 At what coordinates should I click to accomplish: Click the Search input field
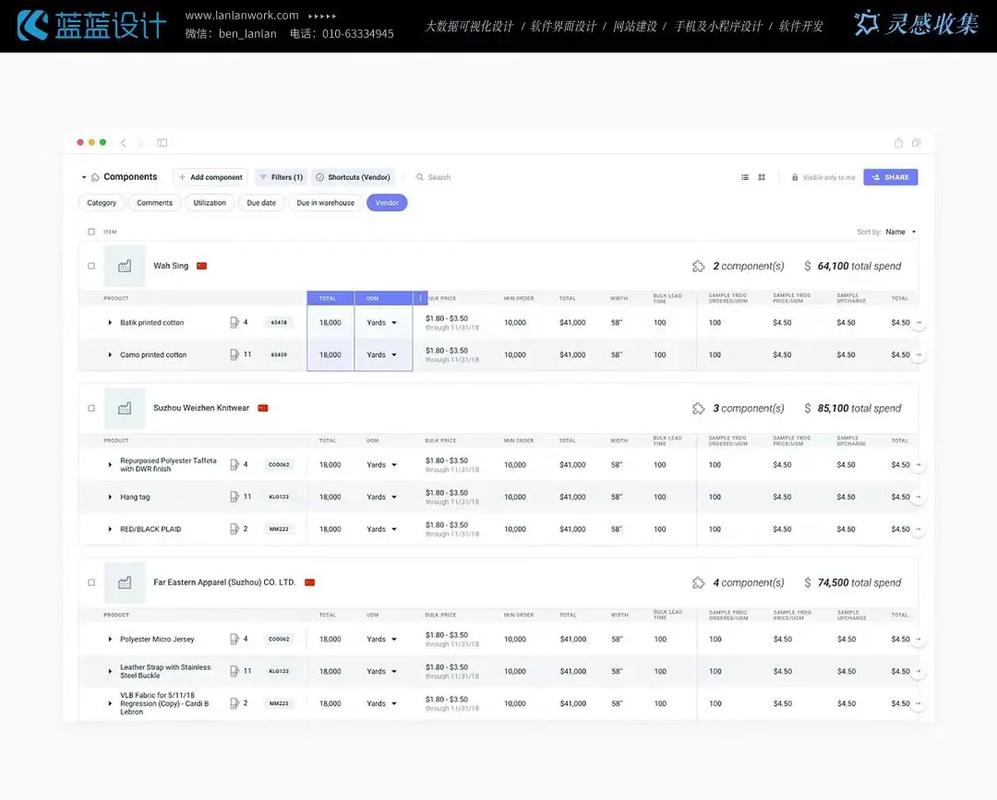click(439, 177)
